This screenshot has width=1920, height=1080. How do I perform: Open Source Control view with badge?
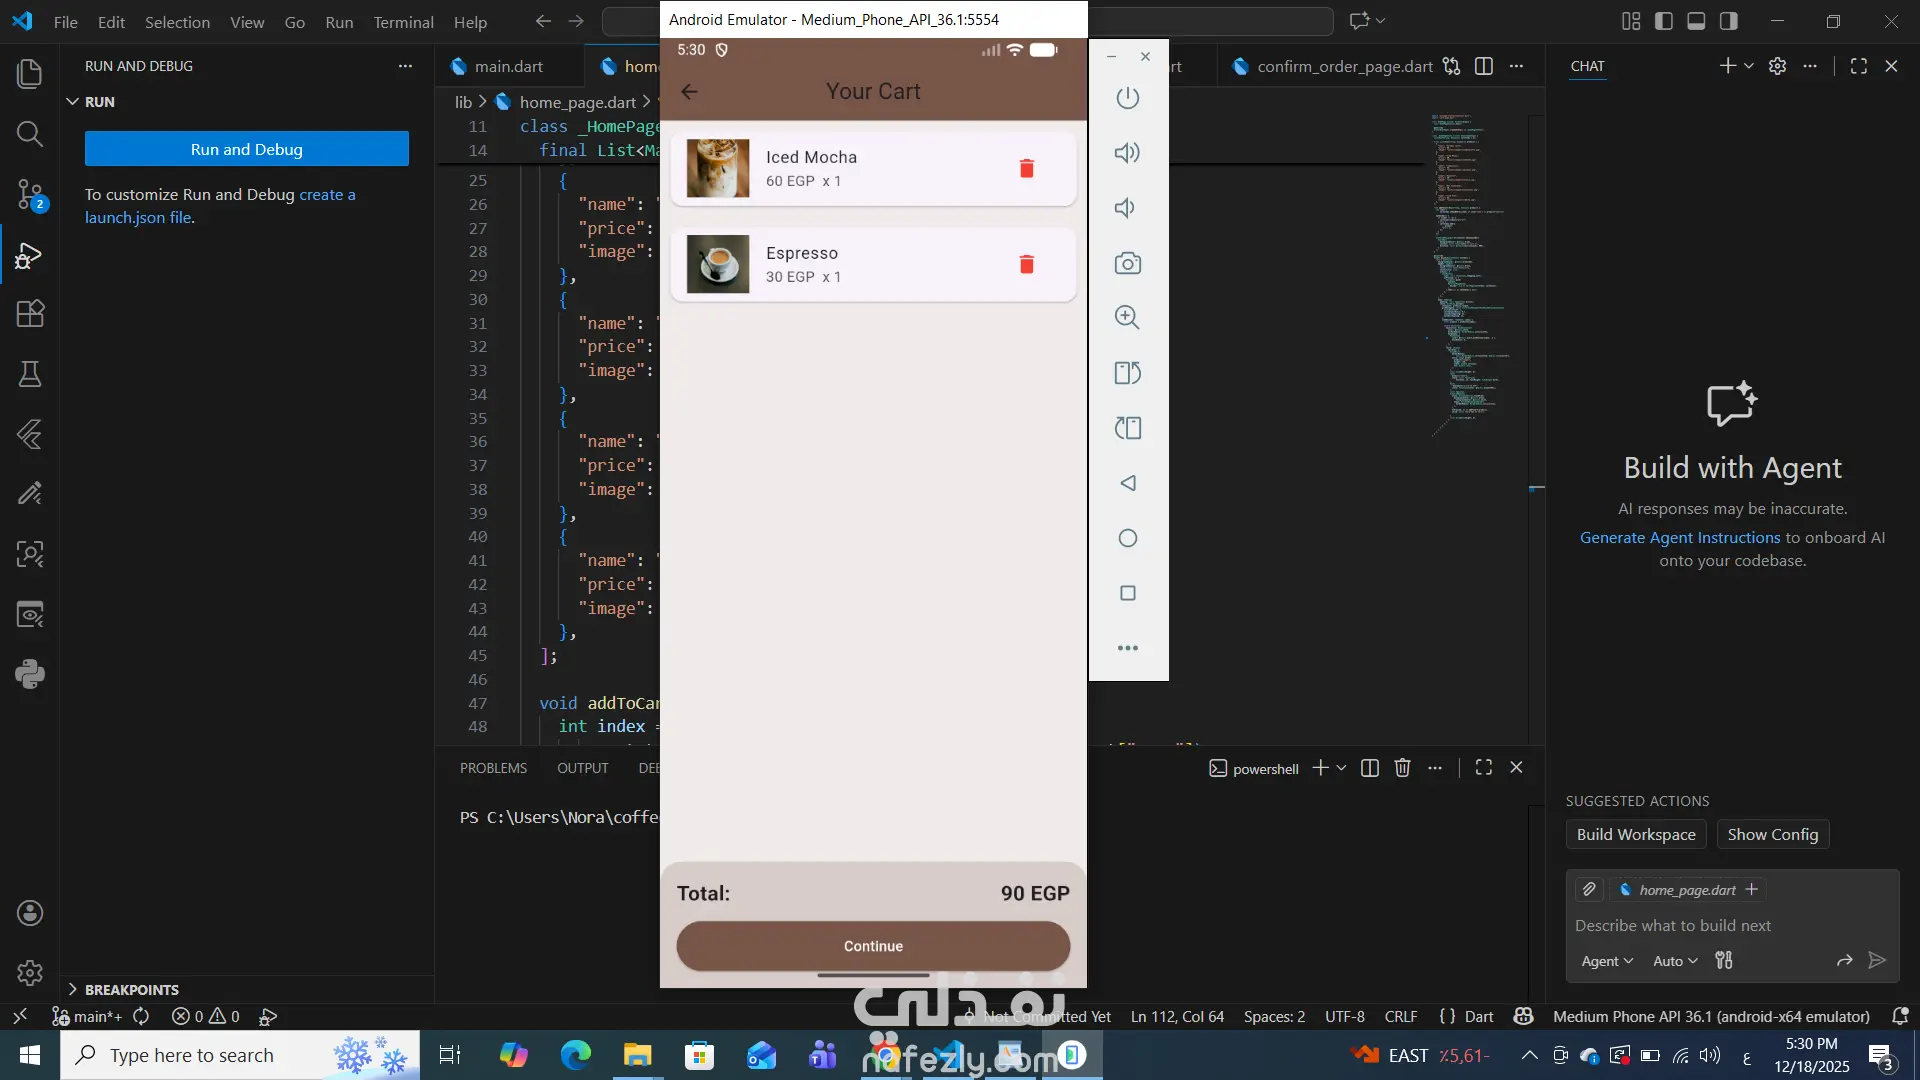tap(30, 194)
